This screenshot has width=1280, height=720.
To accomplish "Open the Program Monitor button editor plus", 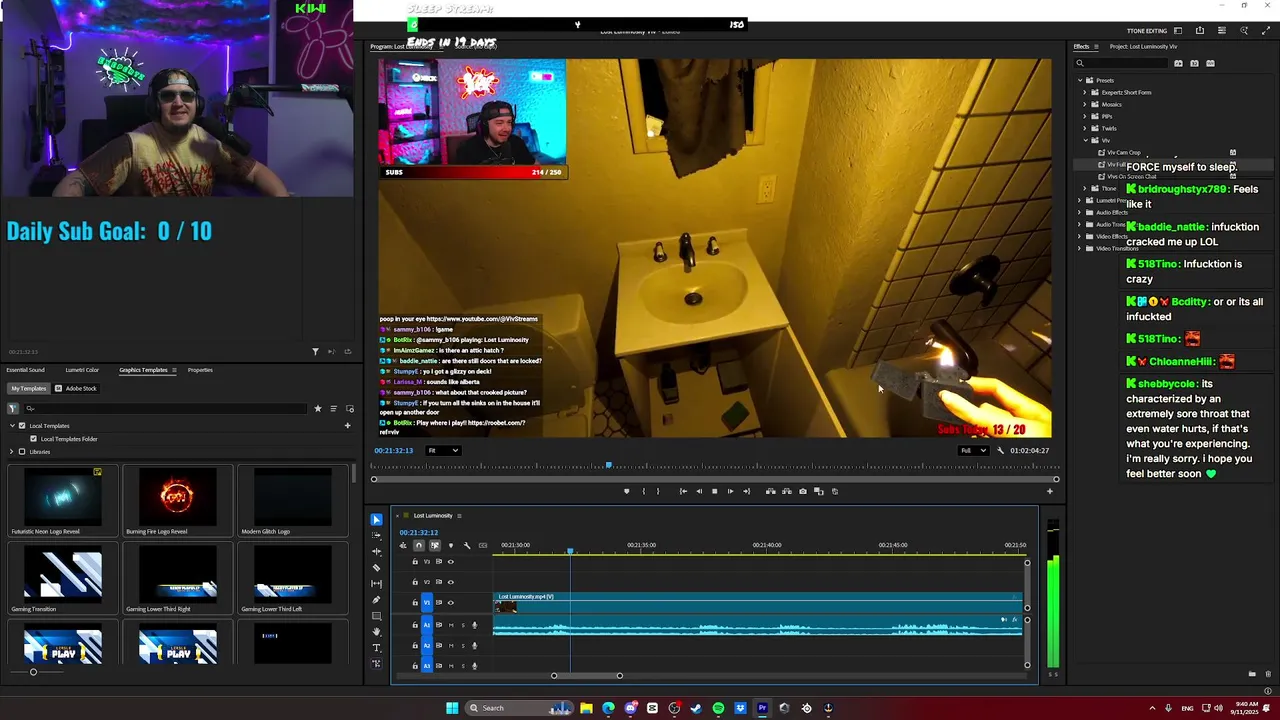I will click(1049, 491).
